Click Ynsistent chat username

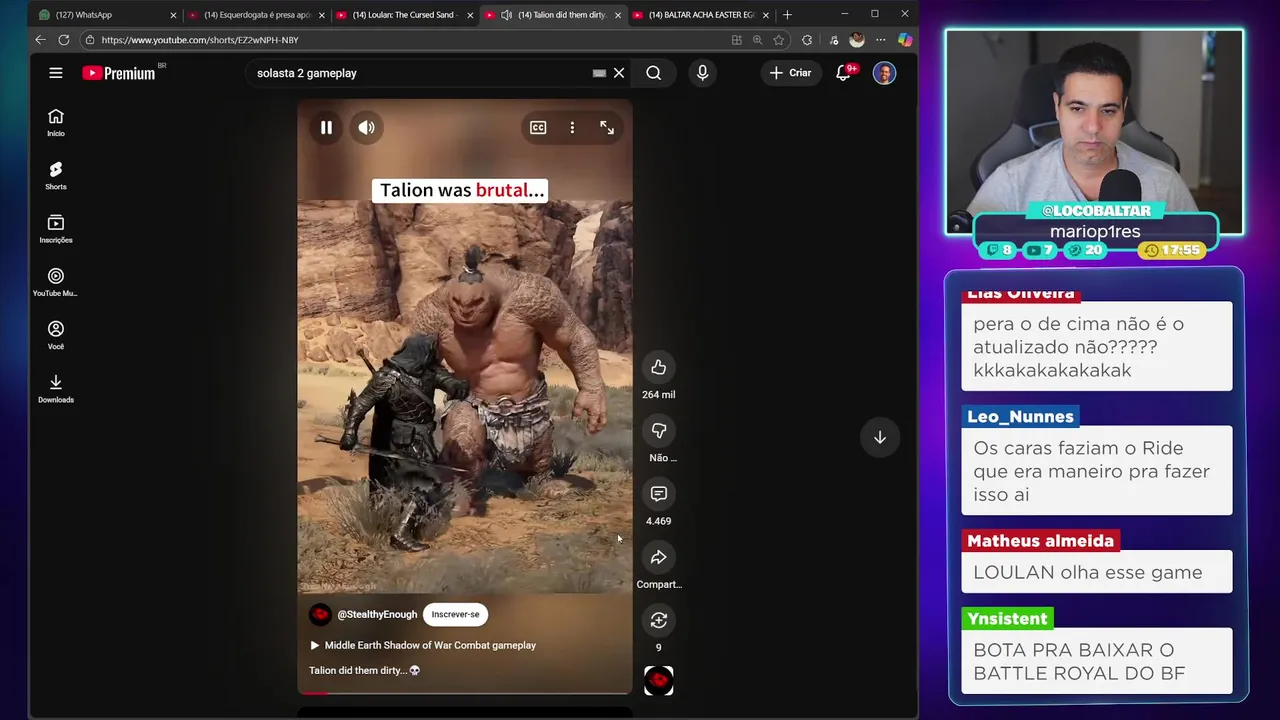(1007, 618)
